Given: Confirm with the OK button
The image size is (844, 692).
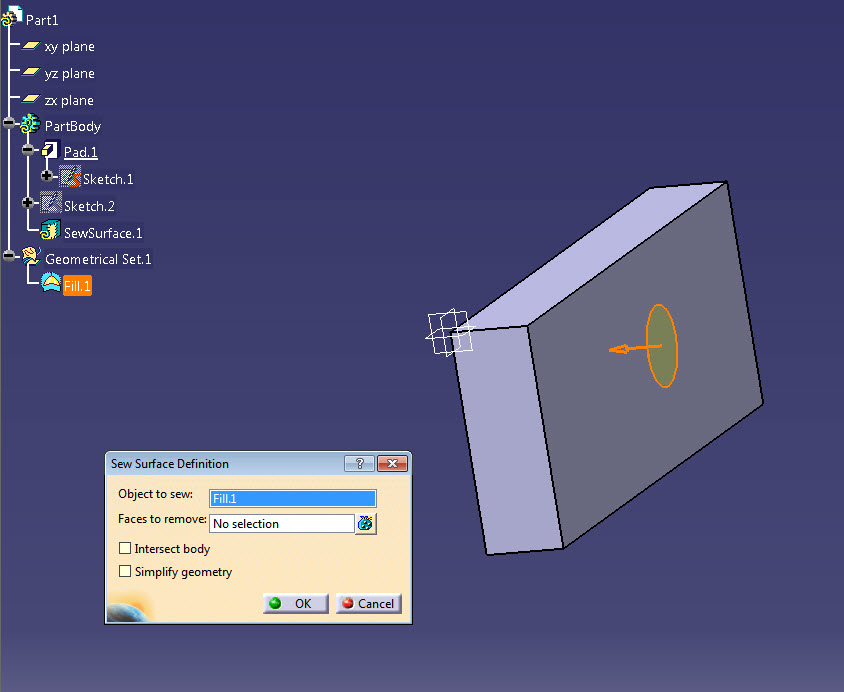Looking at the screenshot, I should (296, 604).
